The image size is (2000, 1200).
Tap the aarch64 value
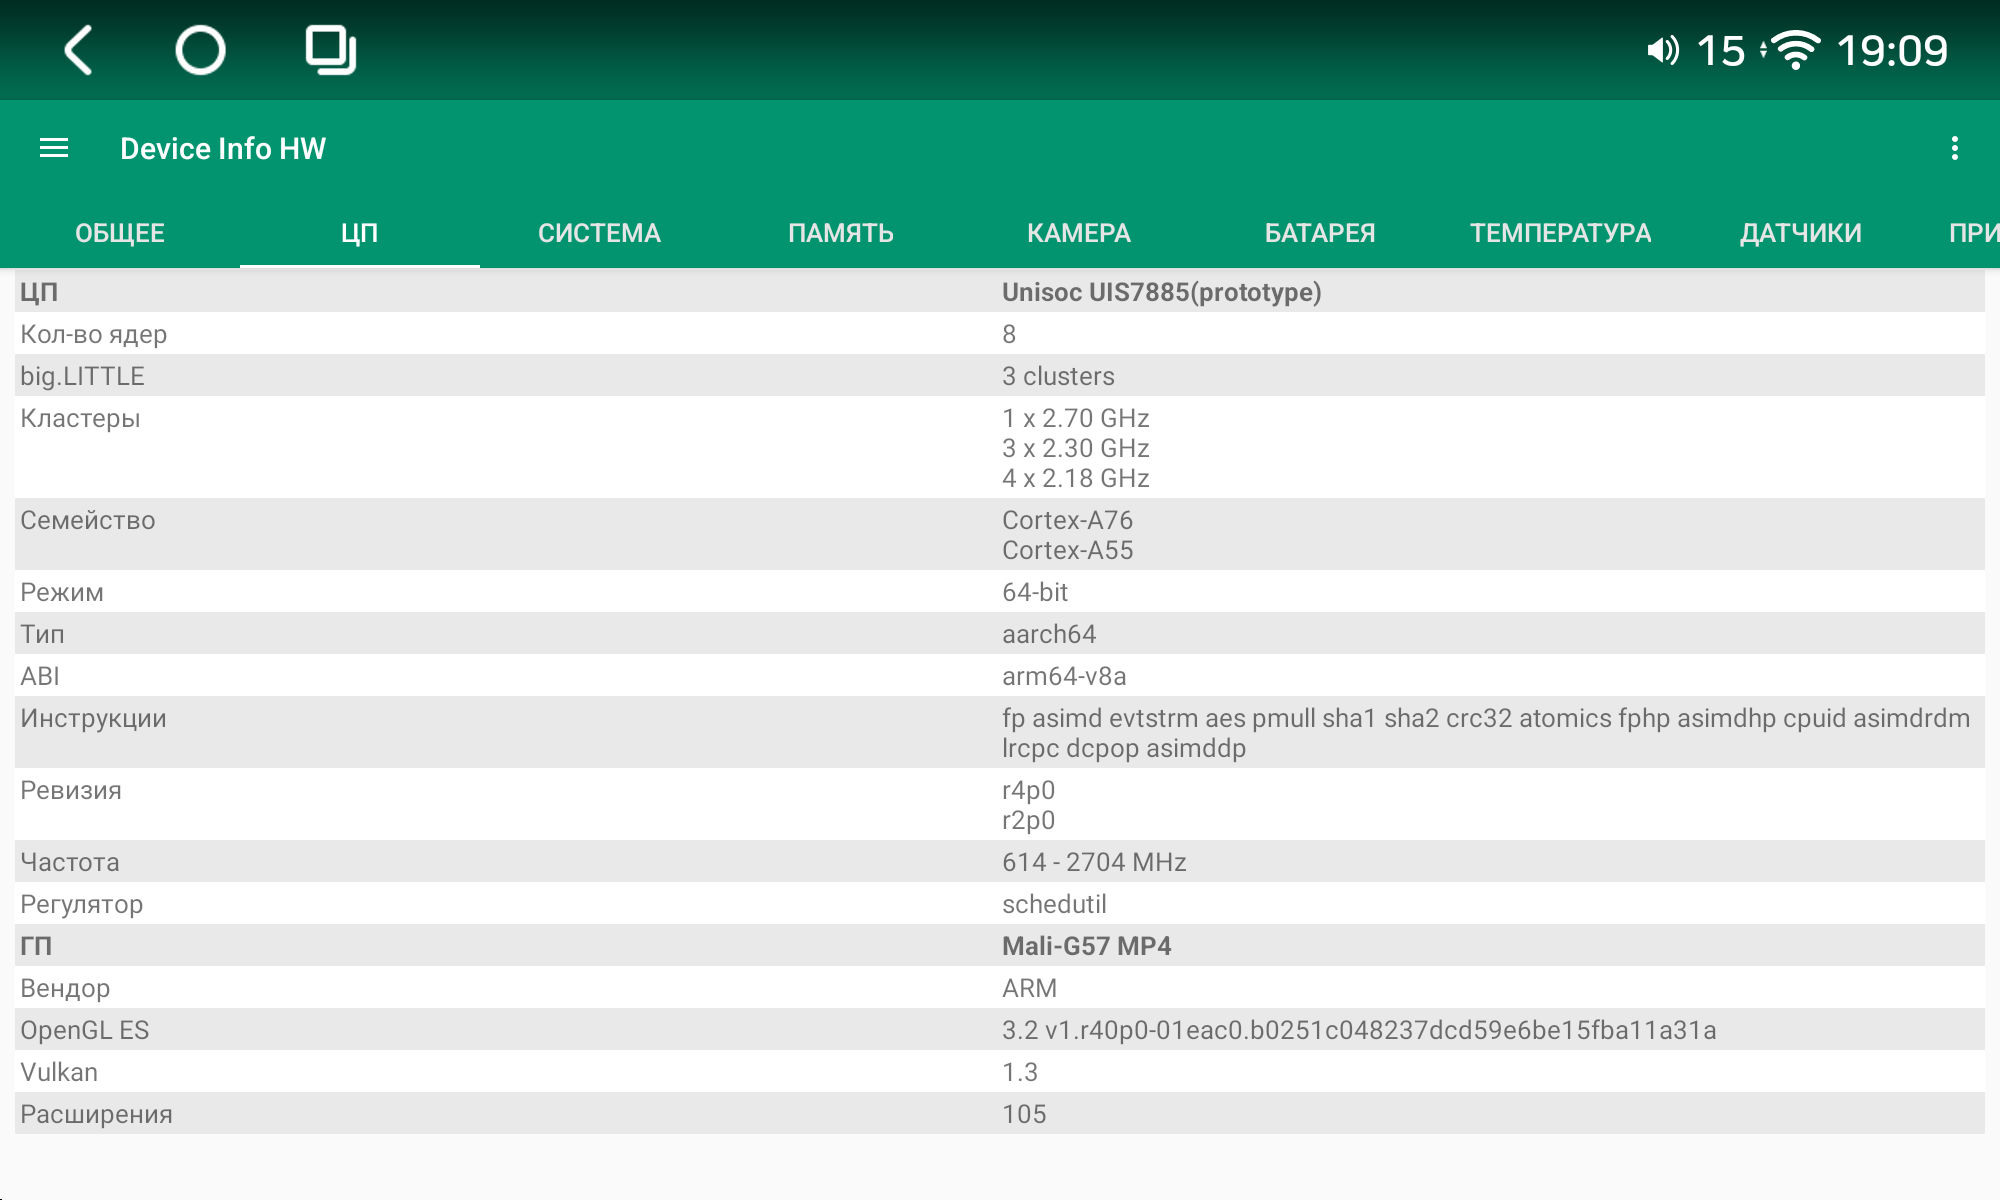point(1049,634)
